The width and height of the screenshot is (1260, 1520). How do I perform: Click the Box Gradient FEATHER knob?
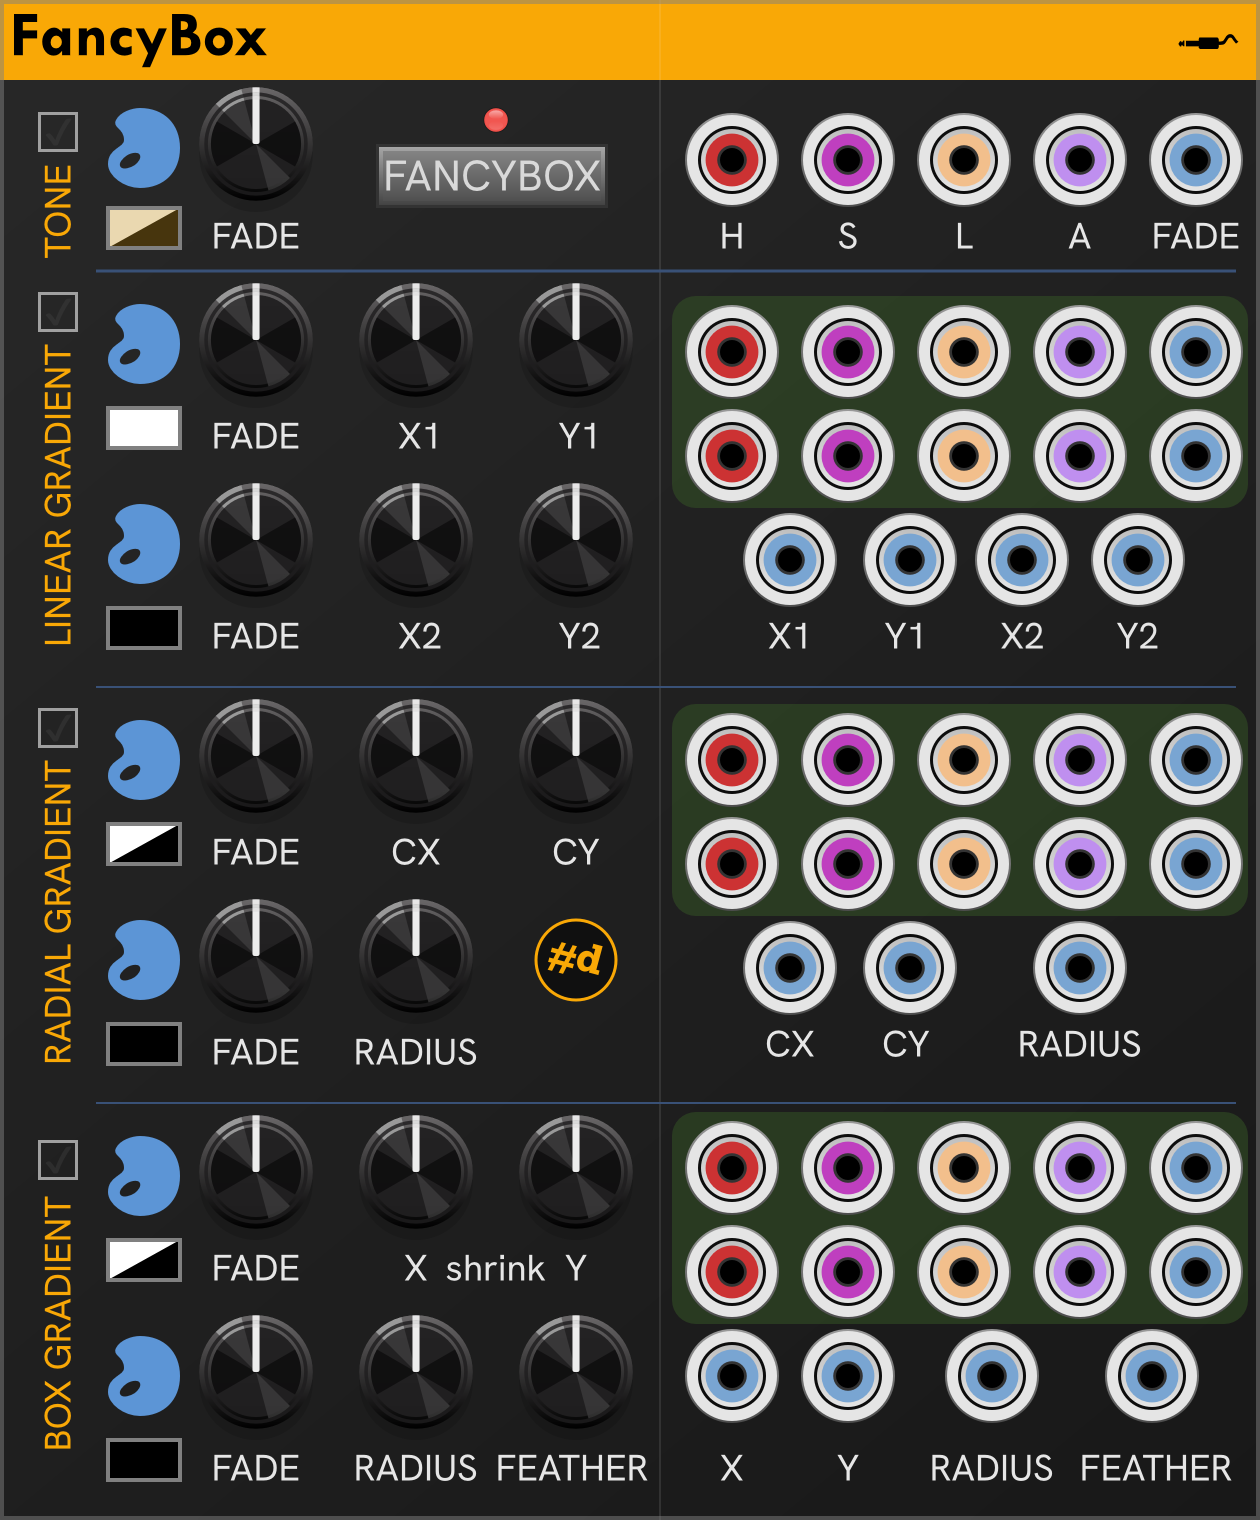pos(576,1372)
